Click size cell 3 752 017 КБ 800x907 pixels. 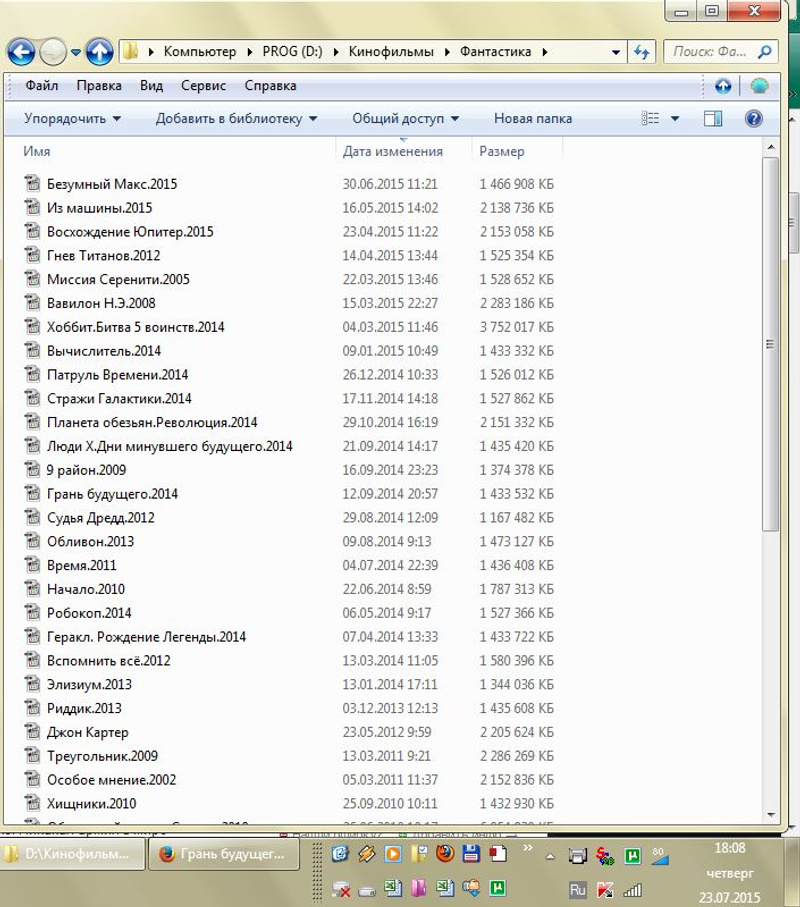coord(517,327)
